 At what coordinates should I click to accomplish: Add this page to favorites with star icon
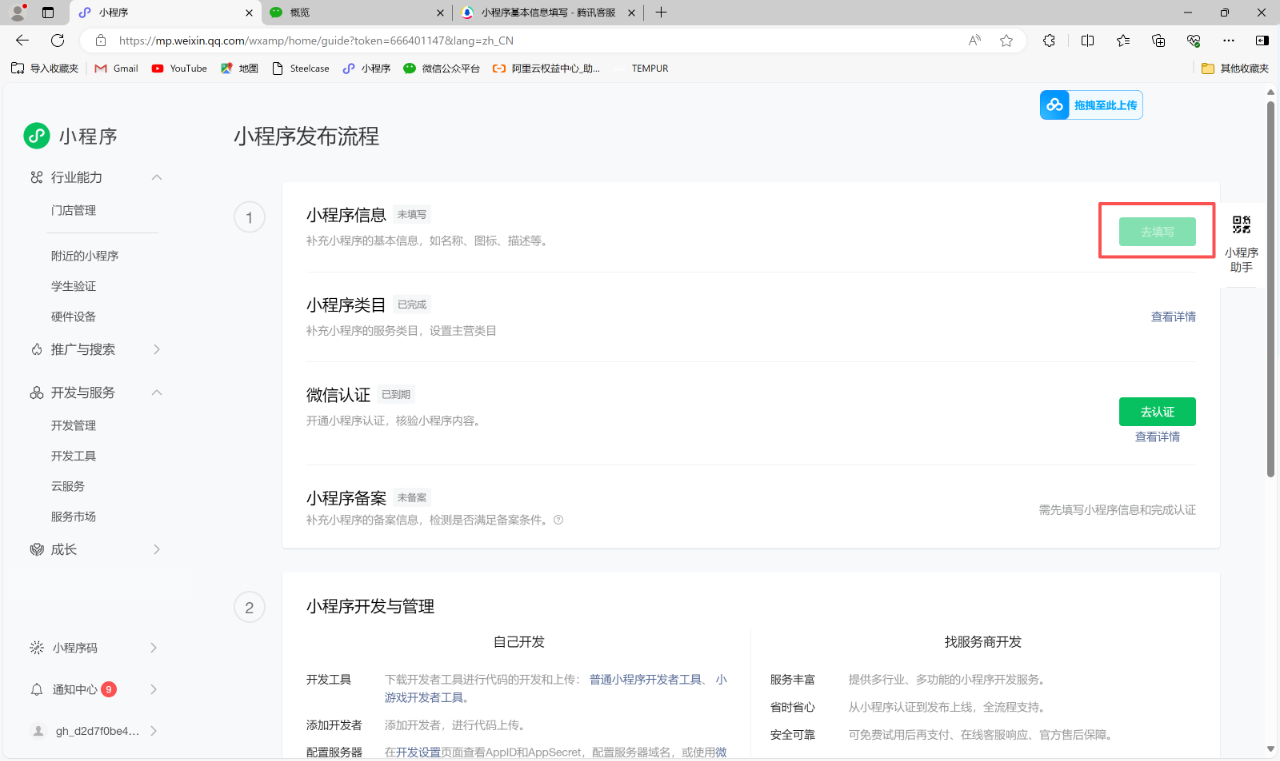pos(1007,41)
